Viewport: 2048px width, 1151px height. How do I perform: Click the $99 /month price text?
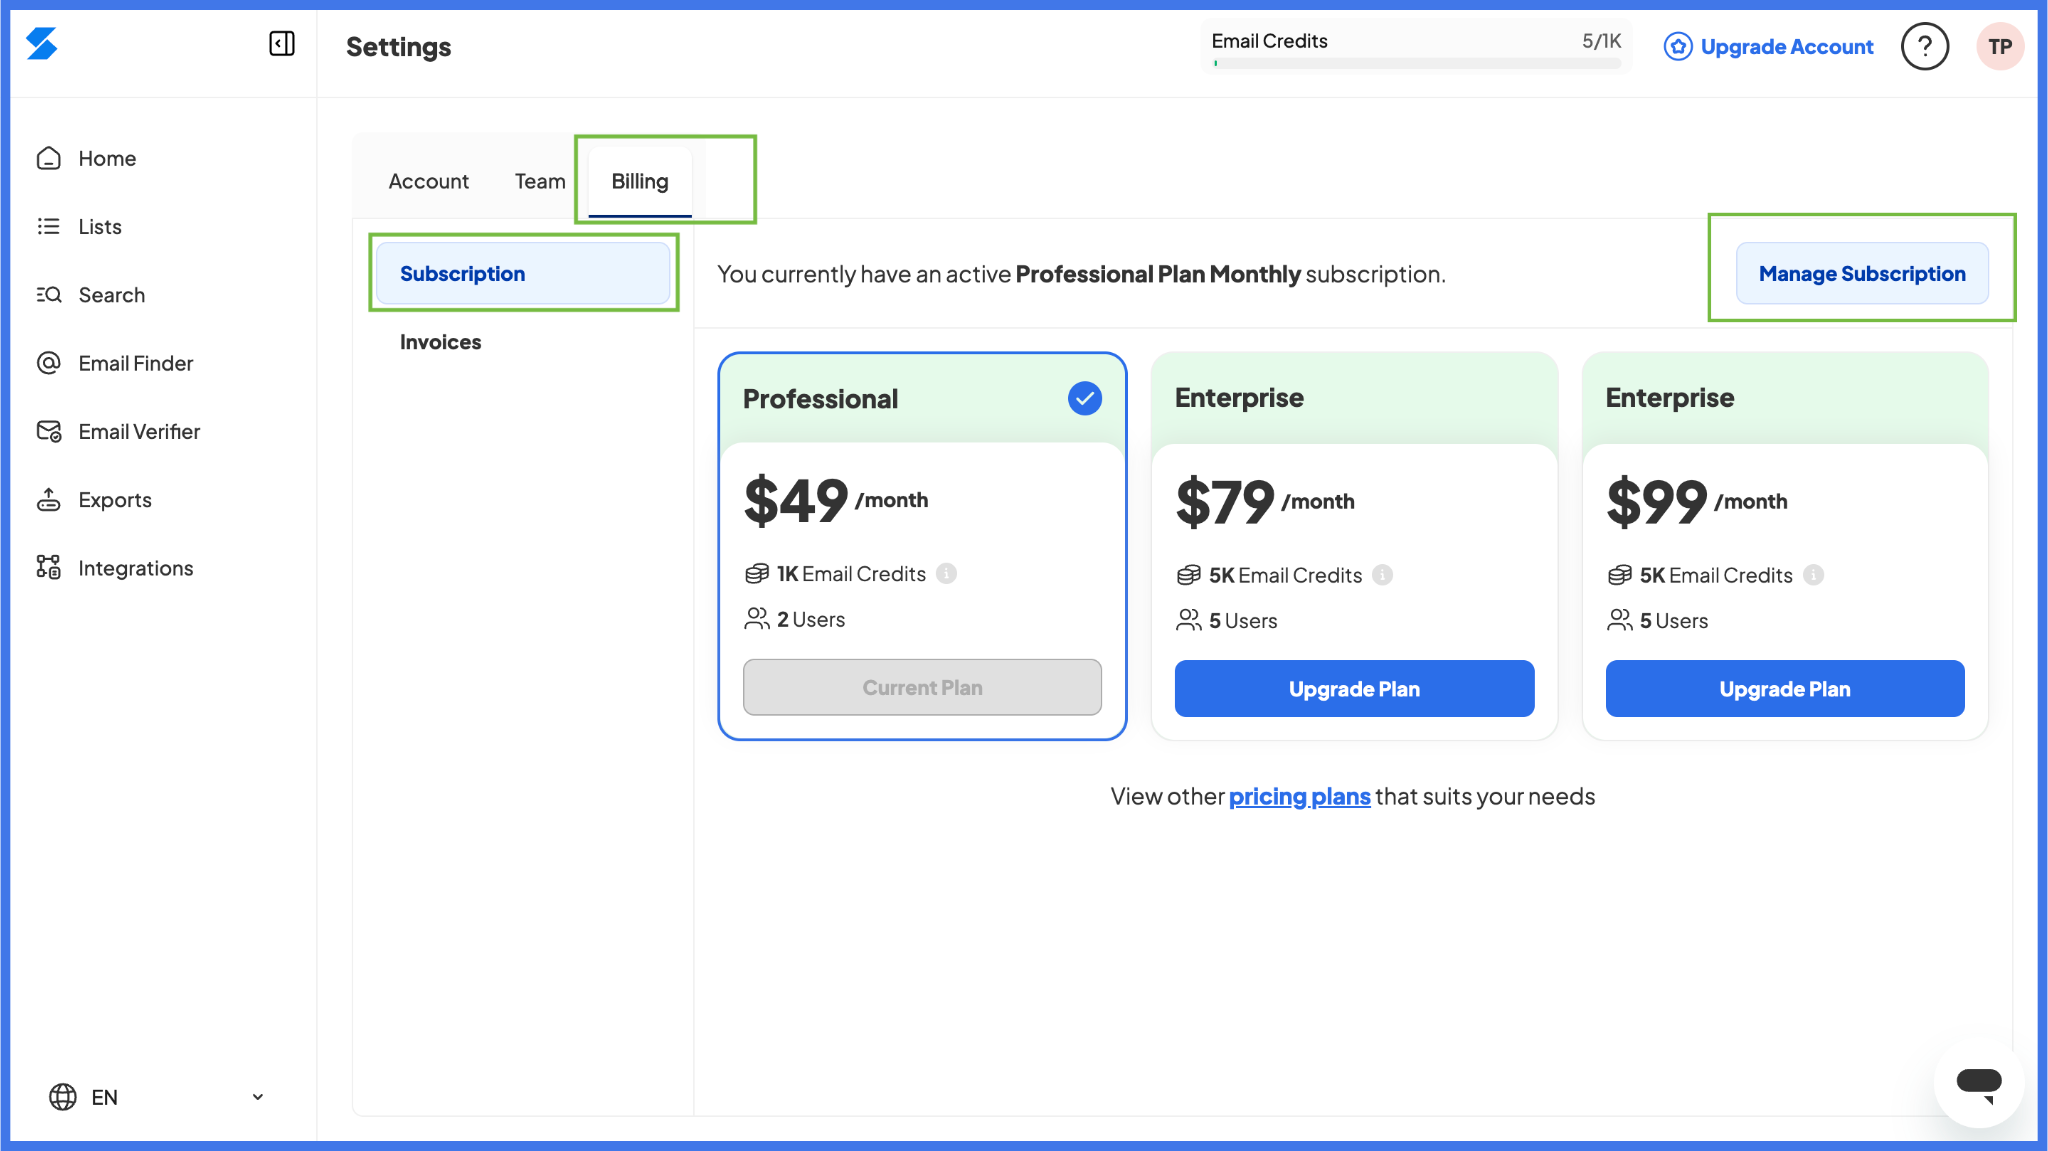point(1697,501)
